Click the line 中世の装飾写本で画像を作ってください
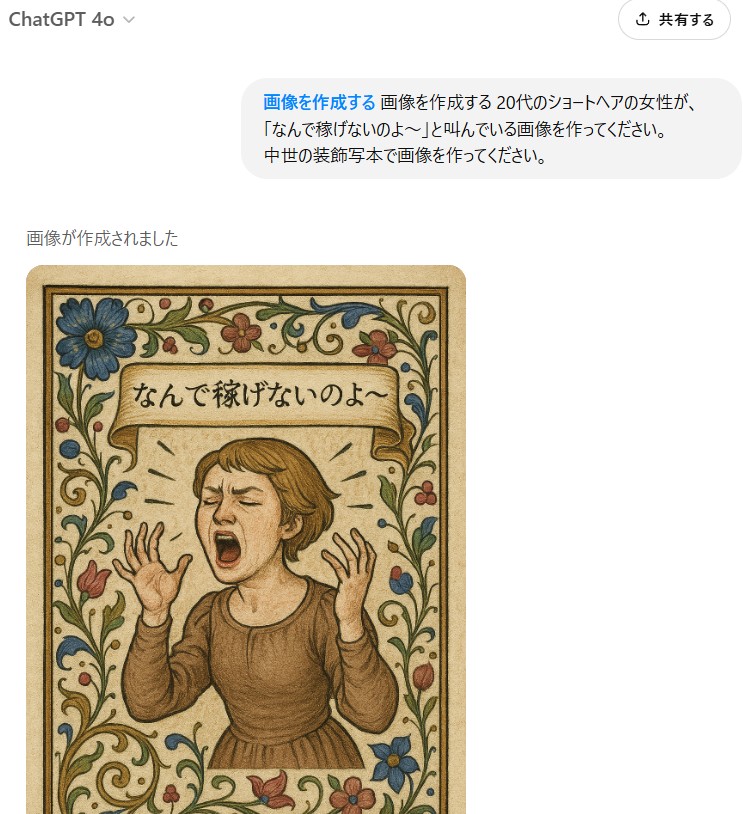Screen dimensions: 743x814 [405, 155]
